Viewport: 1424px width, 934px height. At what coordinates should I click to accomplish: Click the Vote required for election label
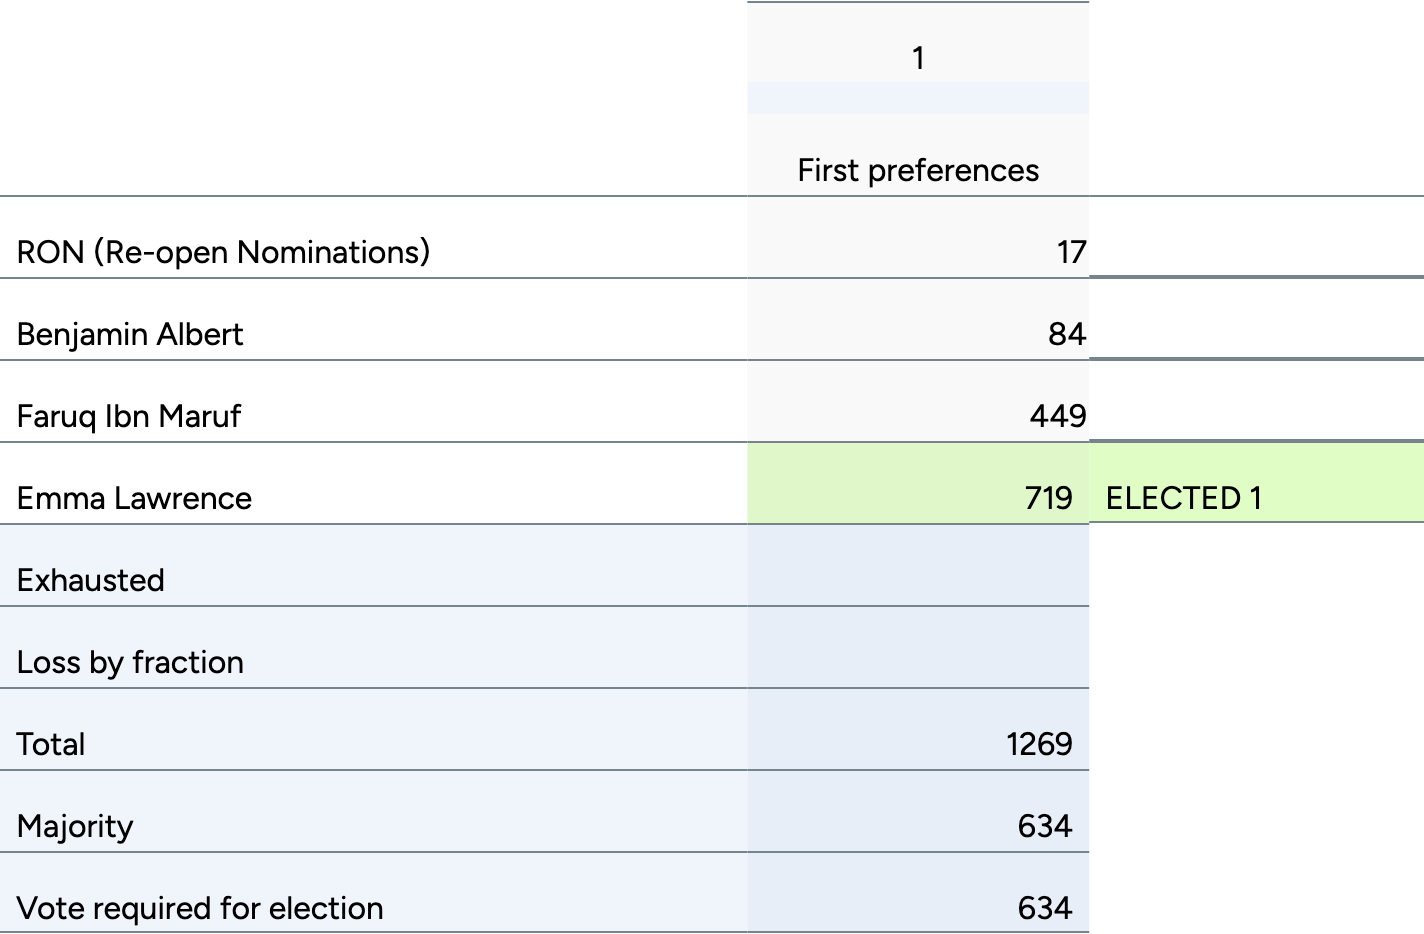(x=200, y=908)
